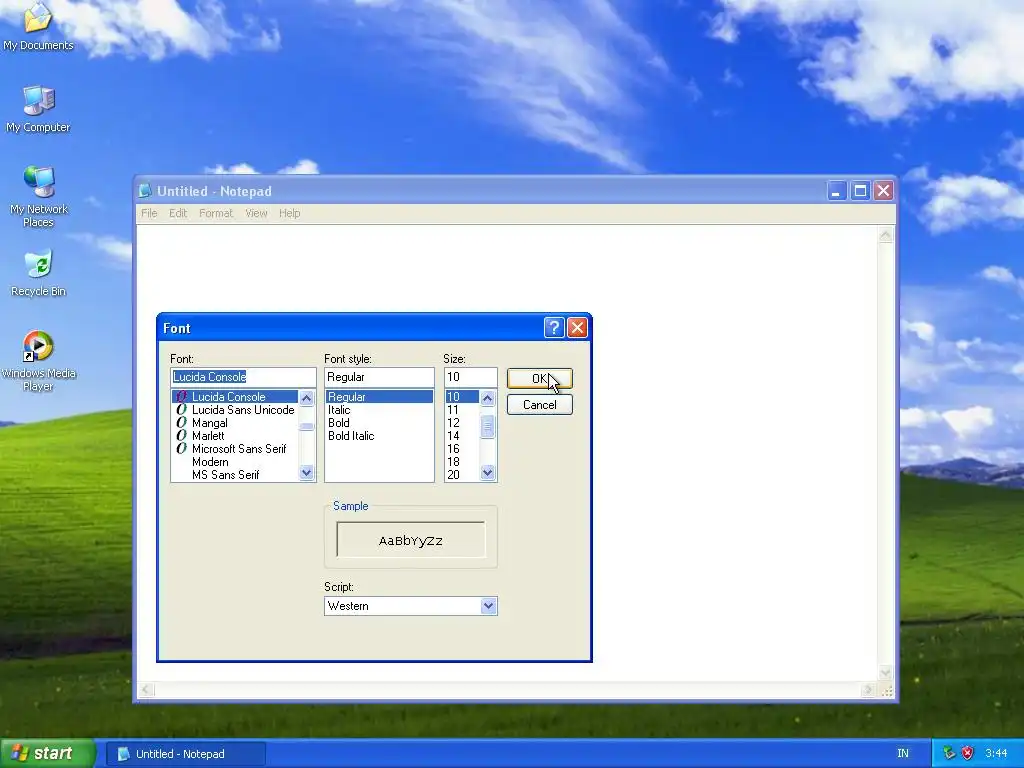Open the My Documents desktop icon

click(38, 26)
